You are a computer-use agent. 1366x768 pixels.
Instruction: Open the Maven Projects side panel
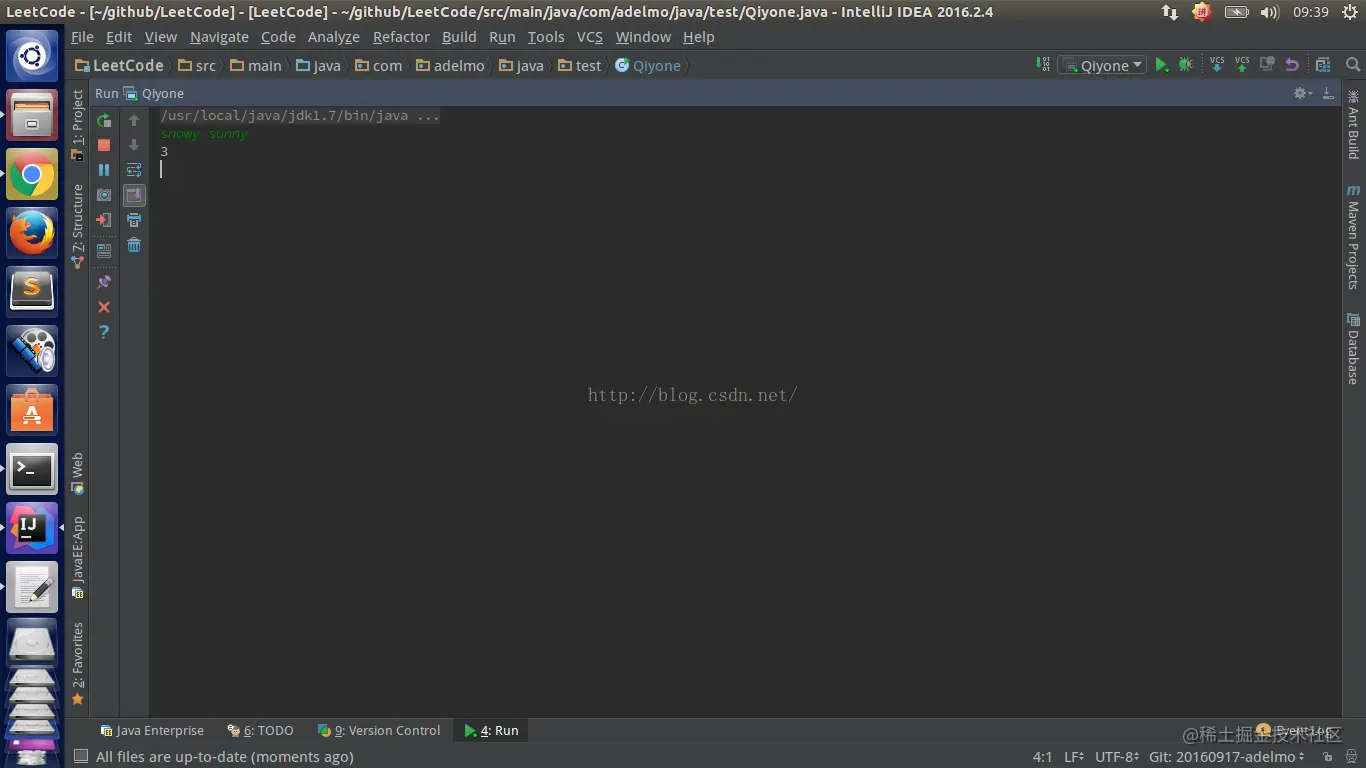[1354, 237]
